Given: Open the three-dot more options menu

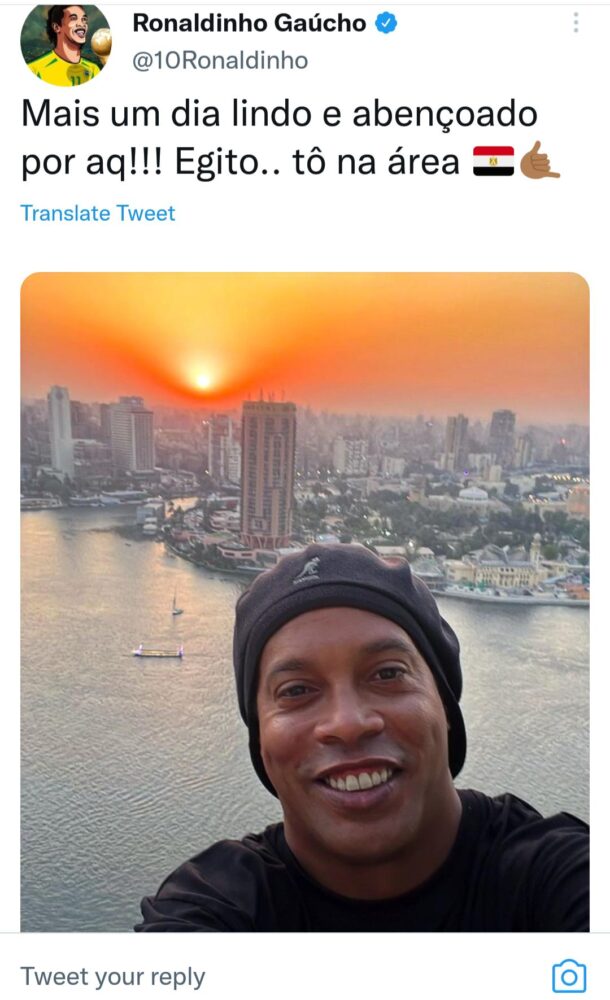Looking at the screenshot, I should point(576,23).
